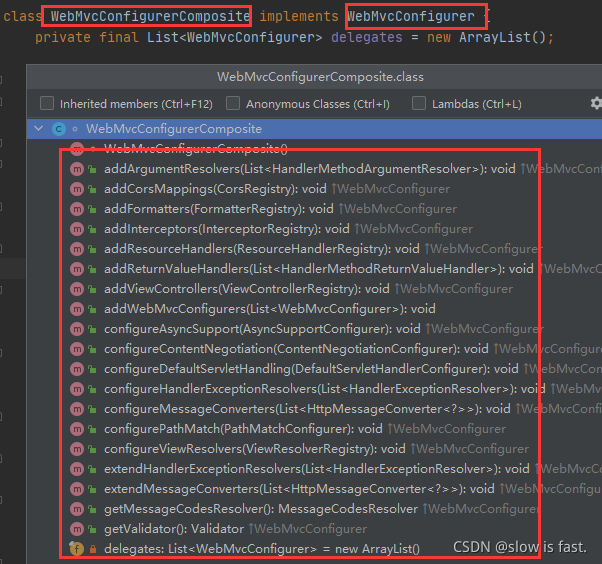Image resolution: width=602 pixels, height=564 pixels.
Task: Click the method icon beside configureMessageConverters
Action: (77, 409)
